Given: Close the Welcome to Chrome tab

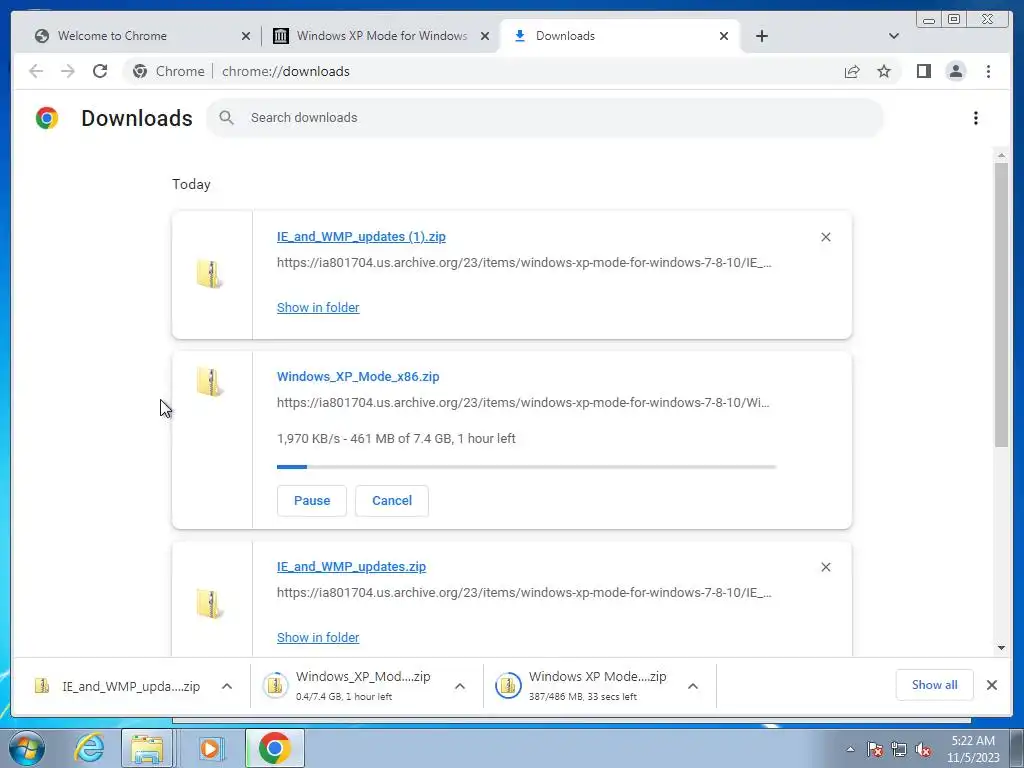Looking at the screenshot, I should pos(246,36).
